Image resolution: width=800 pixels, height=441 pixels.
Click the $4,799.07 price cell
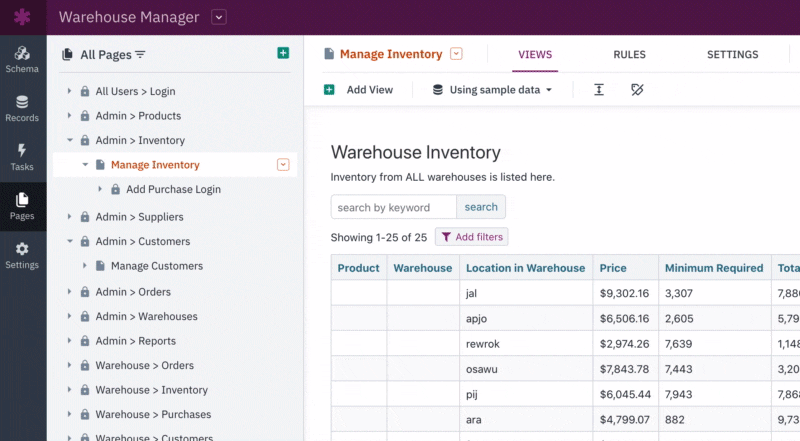pyautogui.click(x=626, y=420)
